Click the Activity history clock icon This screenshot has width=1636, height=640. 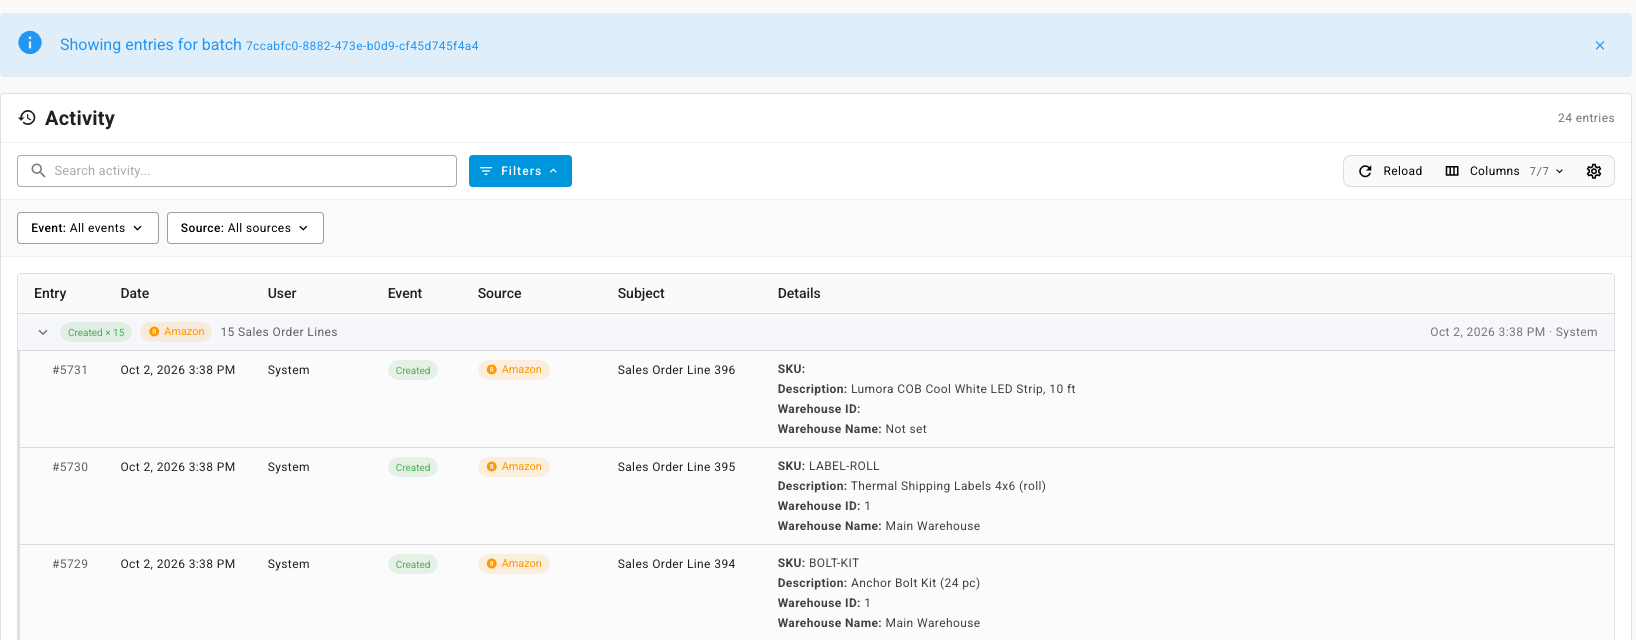pyautogui.click(x=28, y=118)
